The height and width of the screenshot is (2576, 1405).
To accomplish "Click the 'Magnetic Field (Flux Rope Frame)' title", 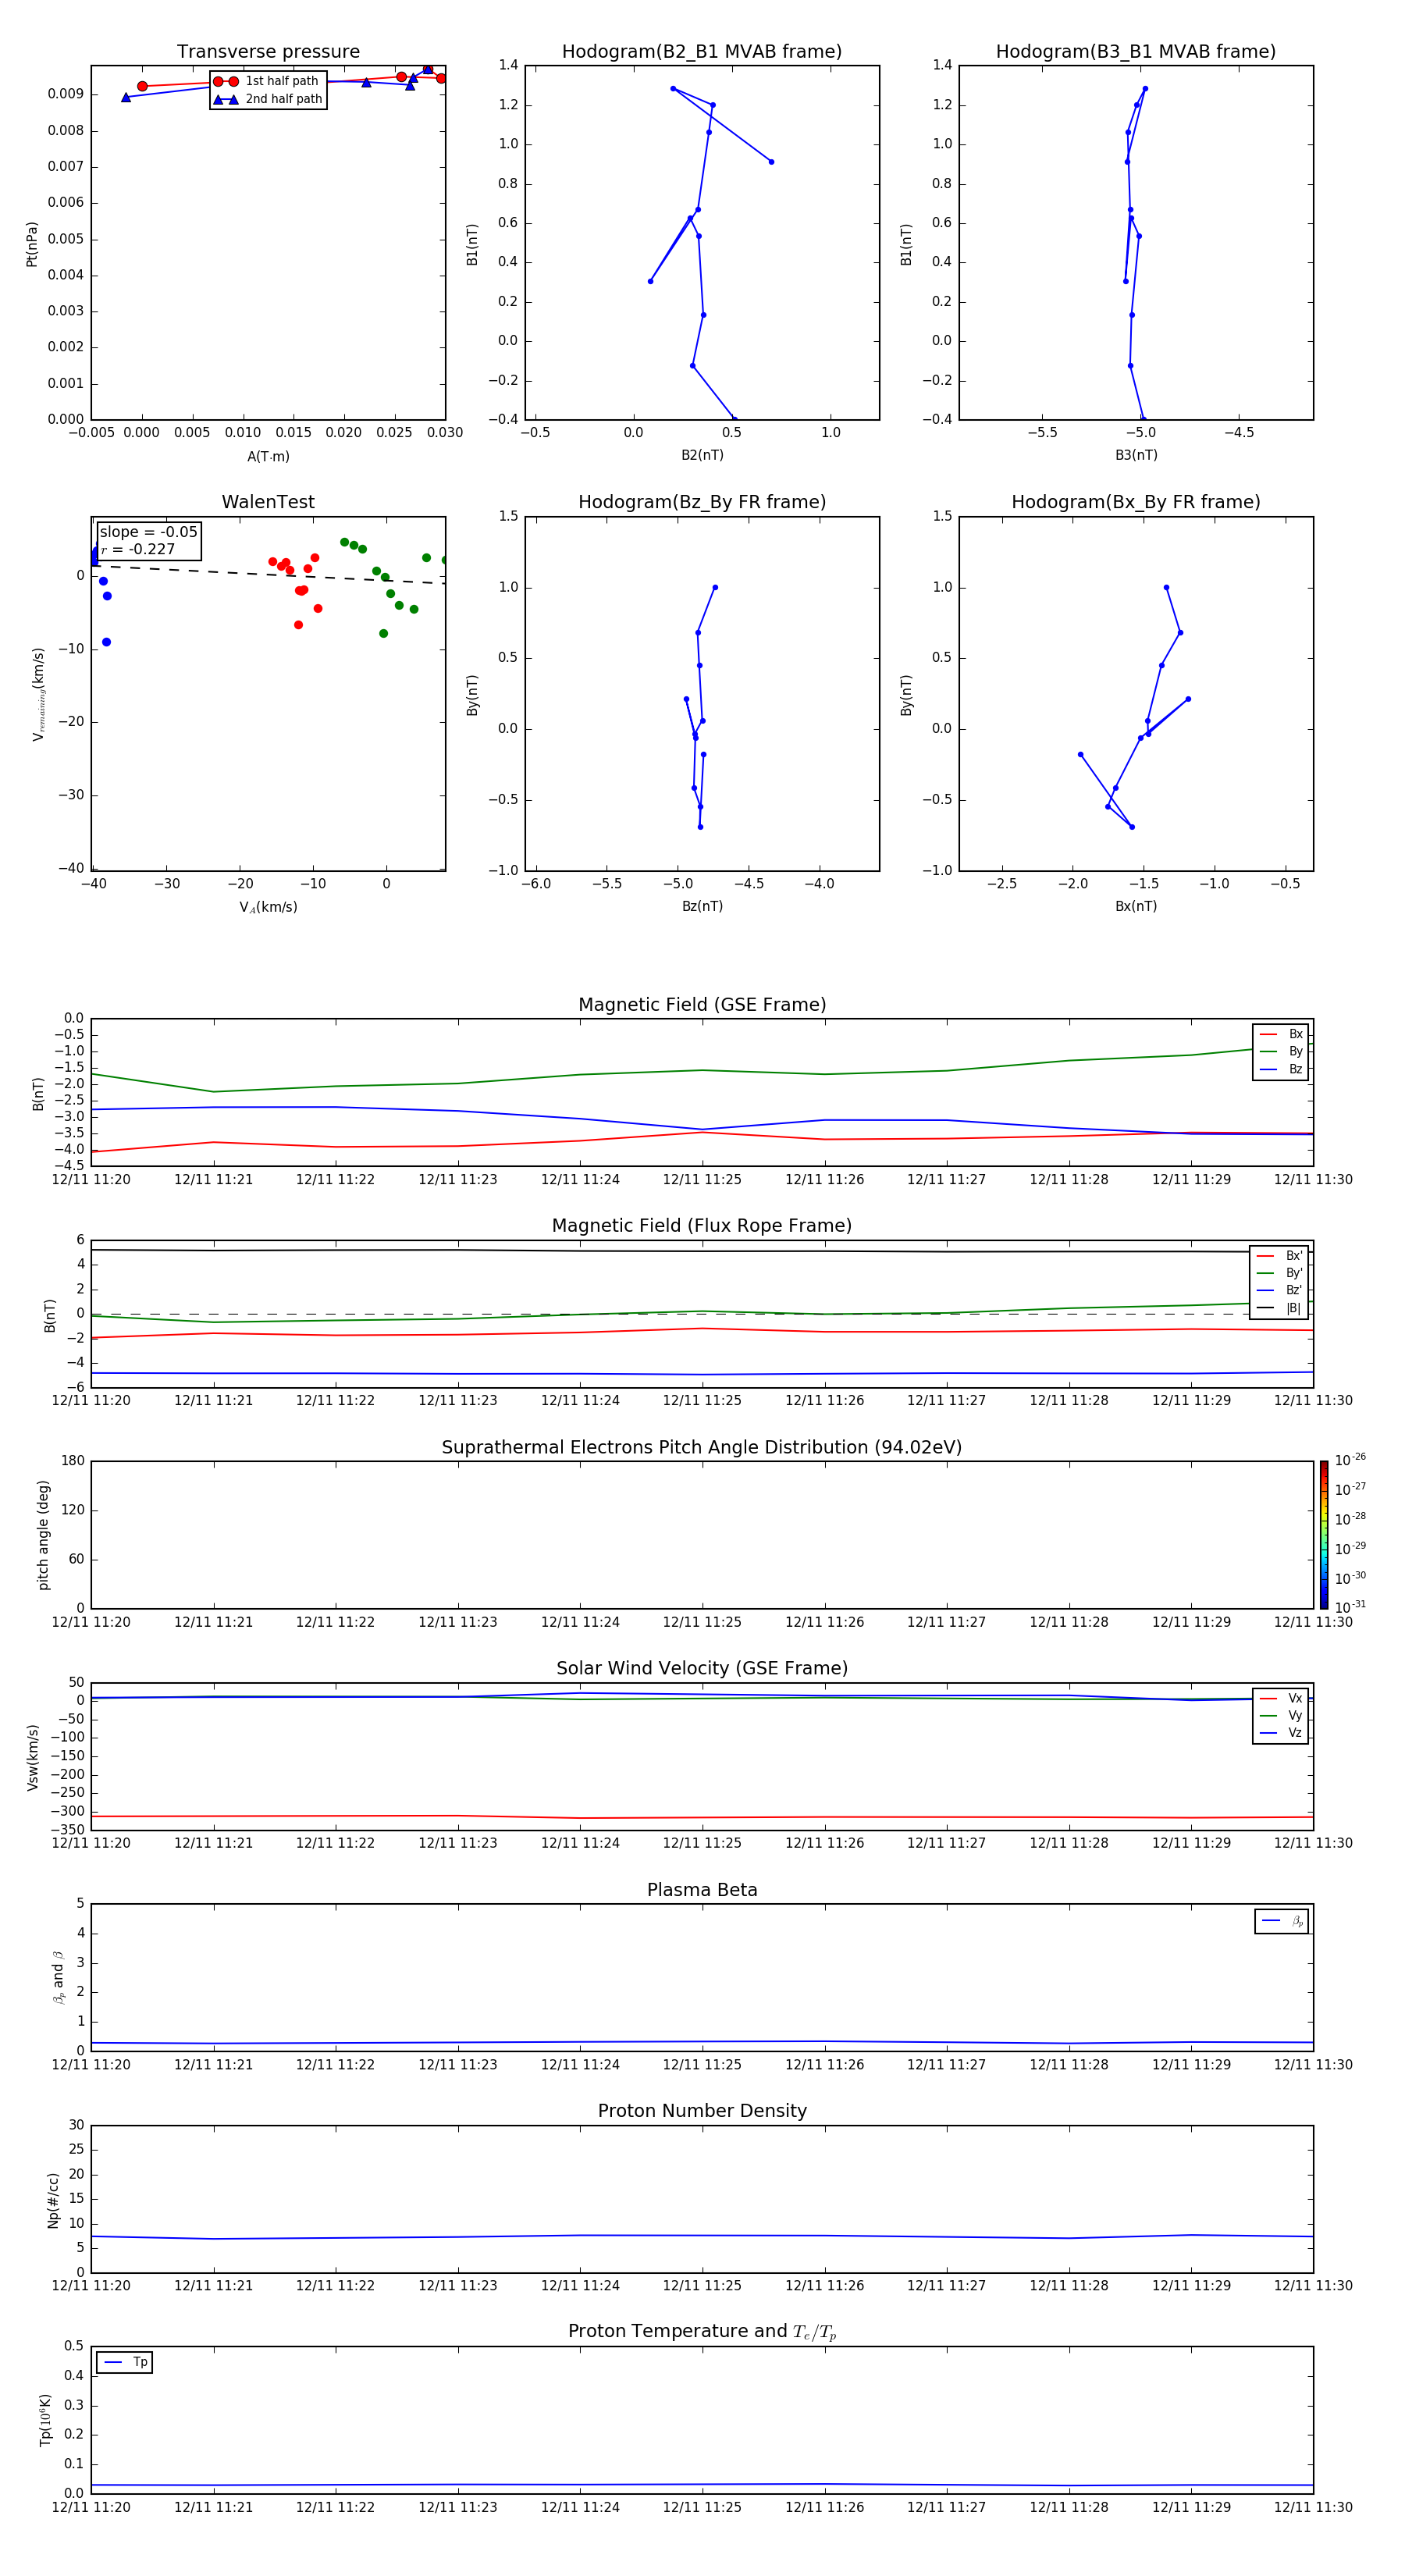I will (x=702, y=1226).
